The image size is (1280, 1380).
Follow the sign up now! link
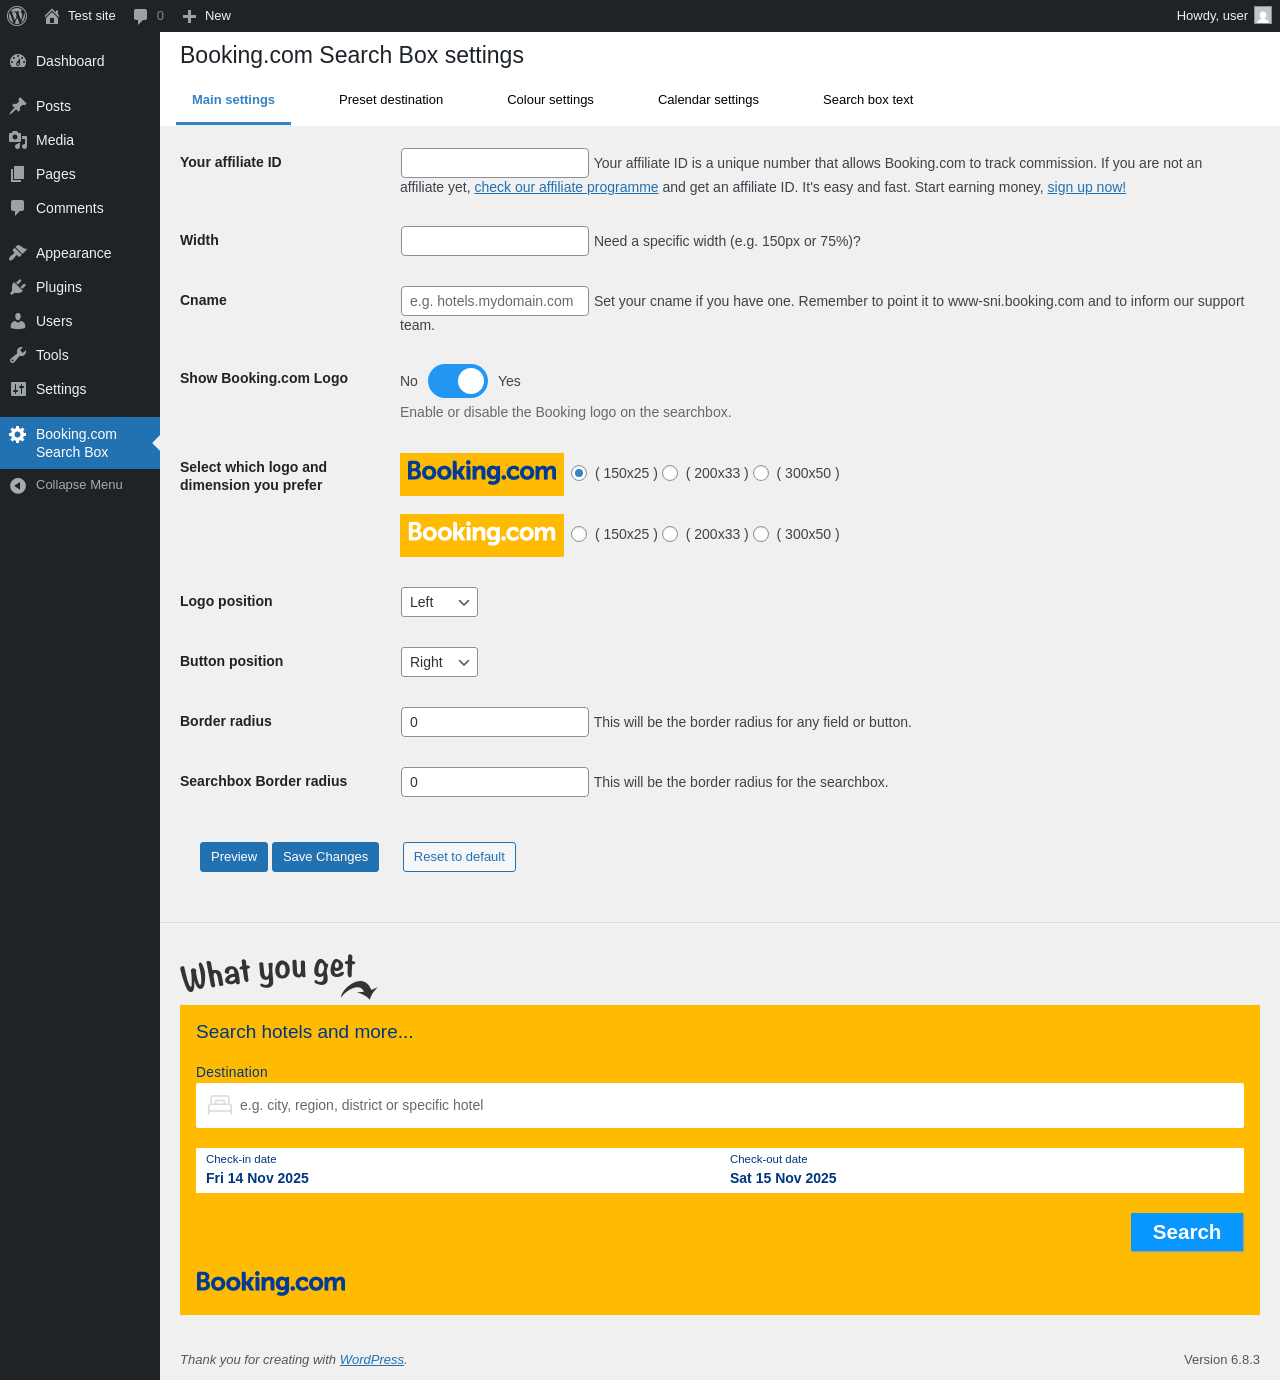click(1086, 187)
